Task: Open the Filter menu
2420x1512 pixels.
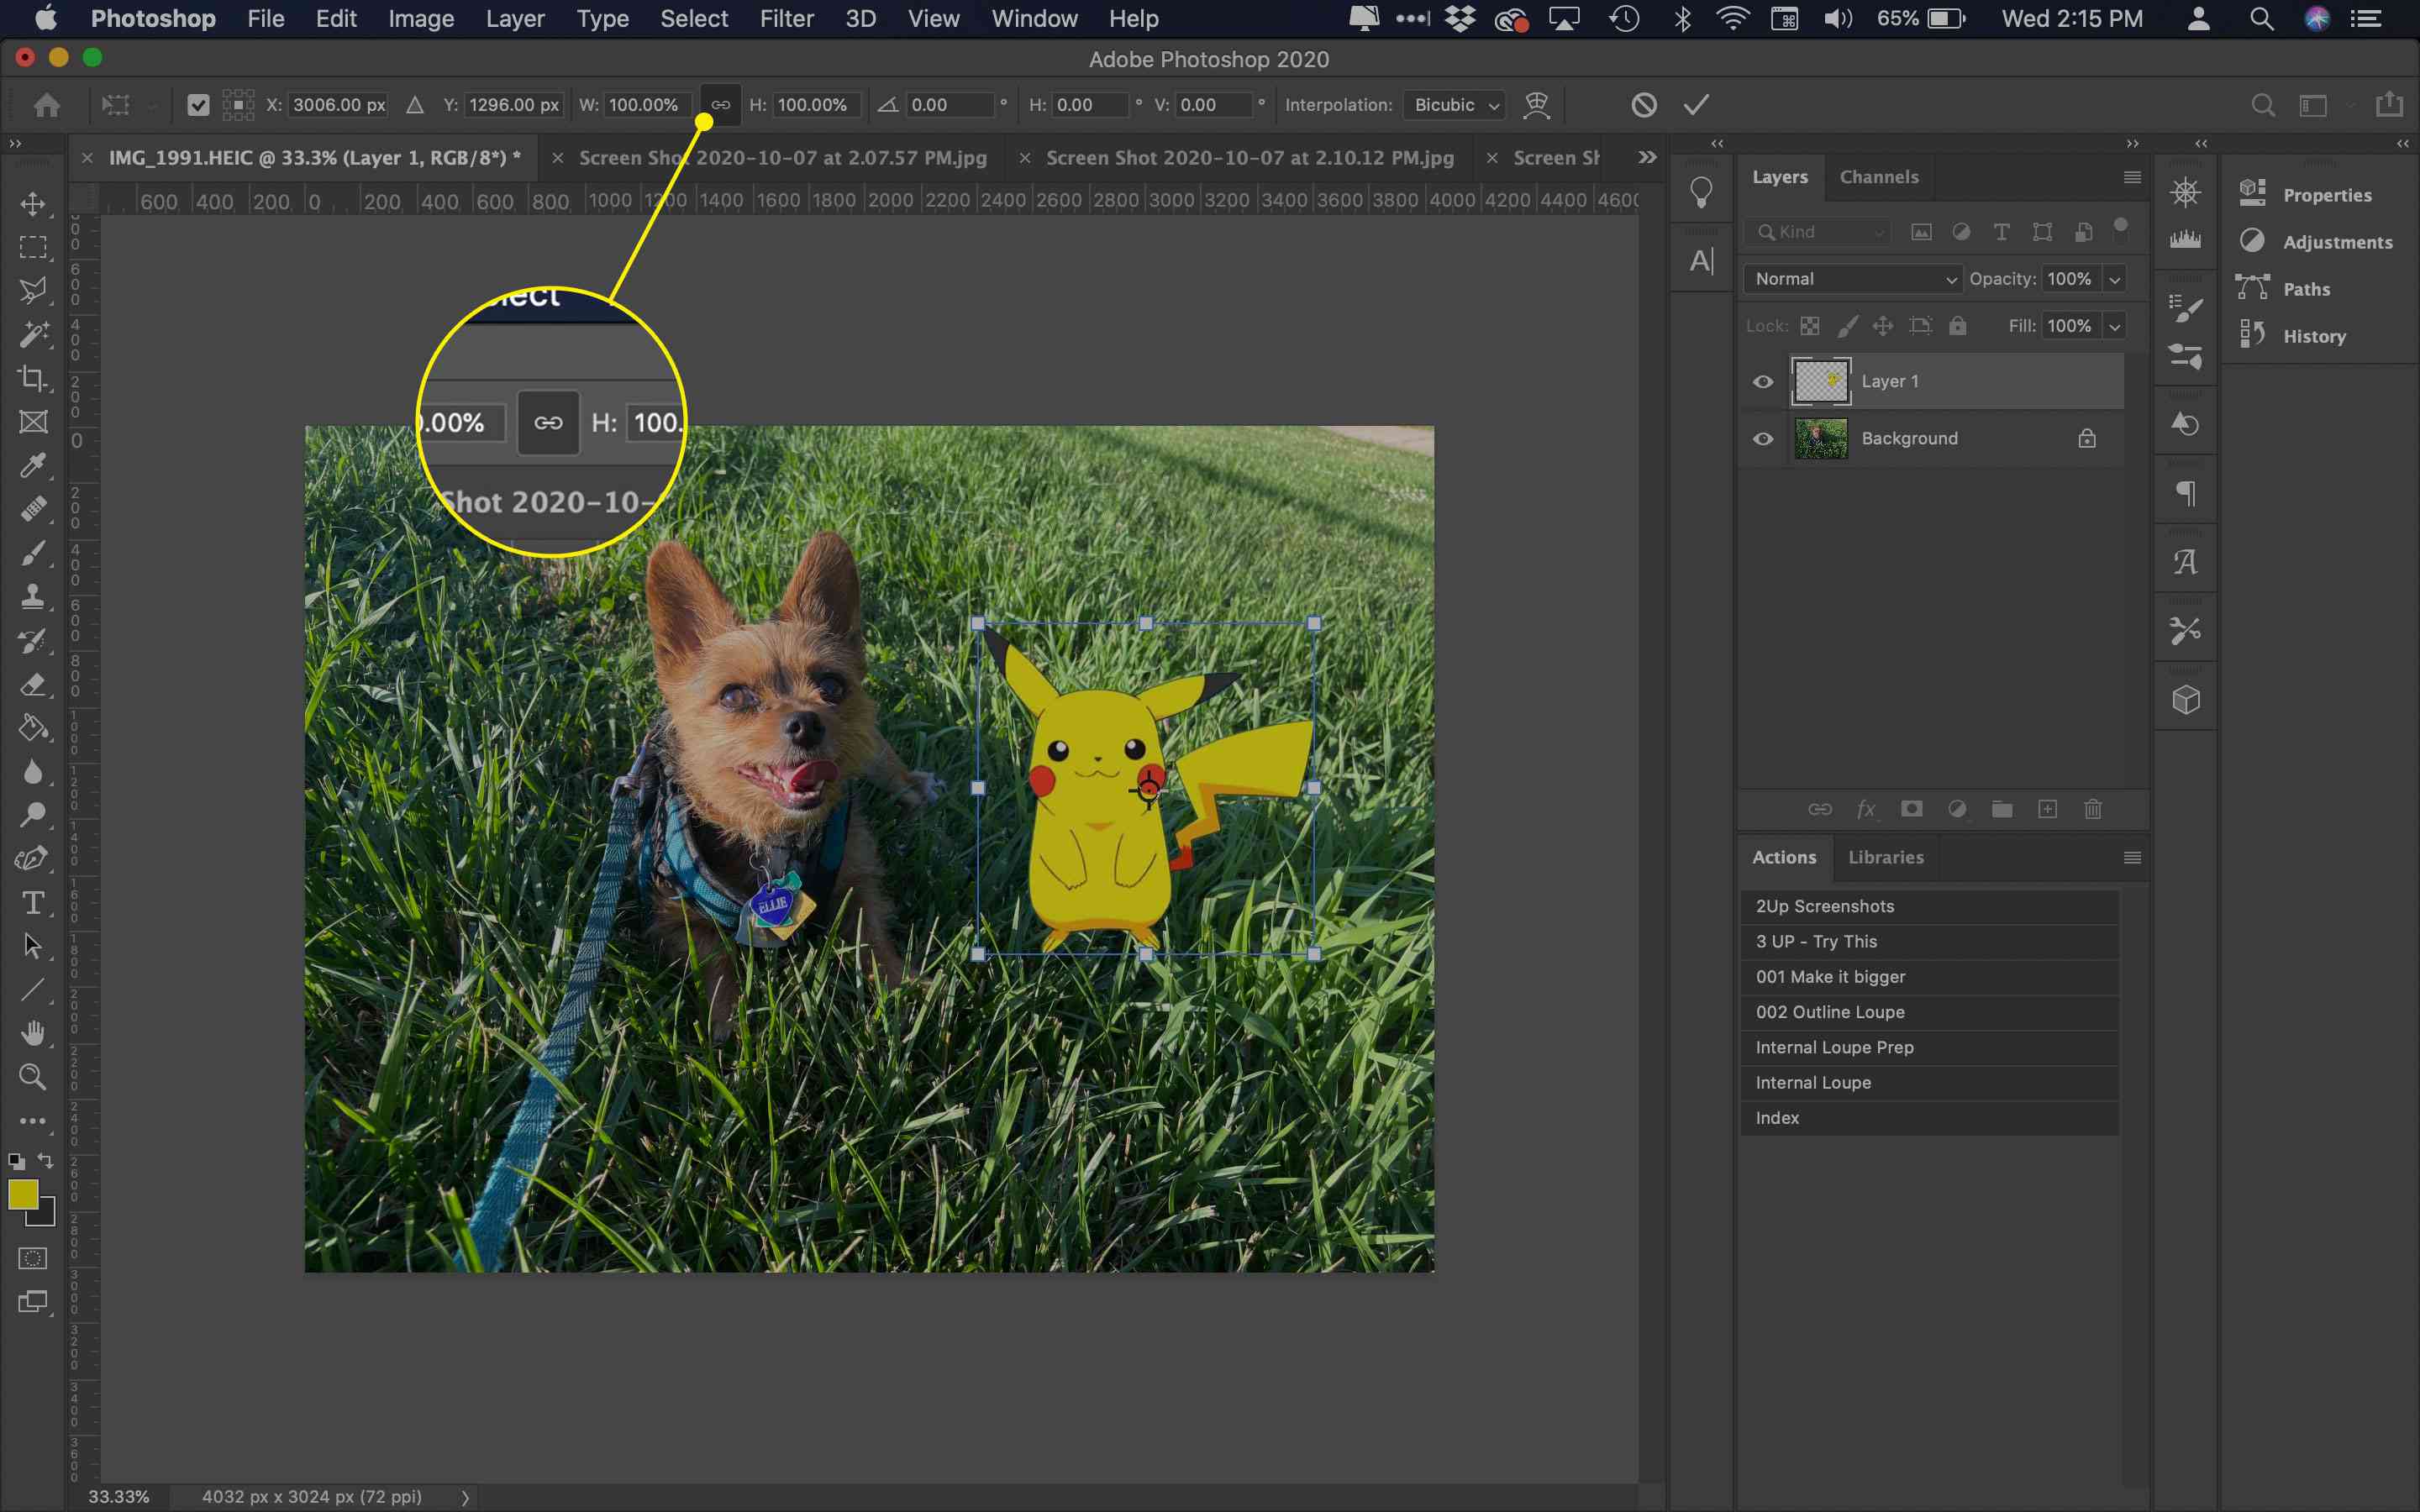Action: click(786, 19)
